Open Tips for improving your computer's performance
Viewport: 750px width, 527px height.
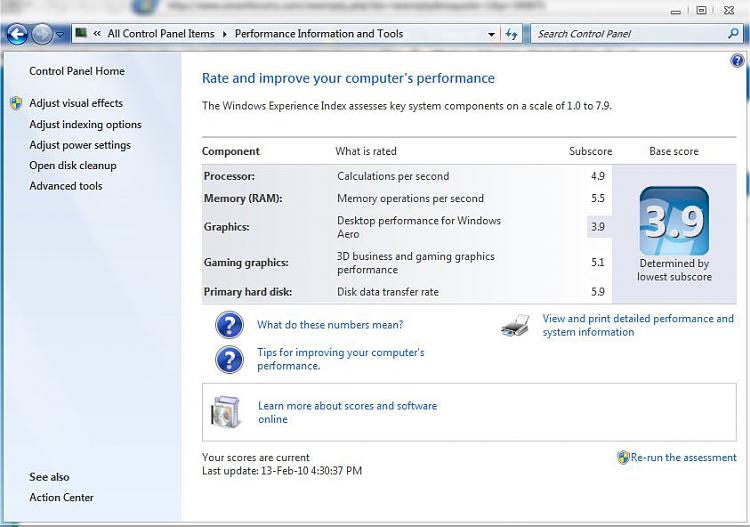tap(341, 359)
